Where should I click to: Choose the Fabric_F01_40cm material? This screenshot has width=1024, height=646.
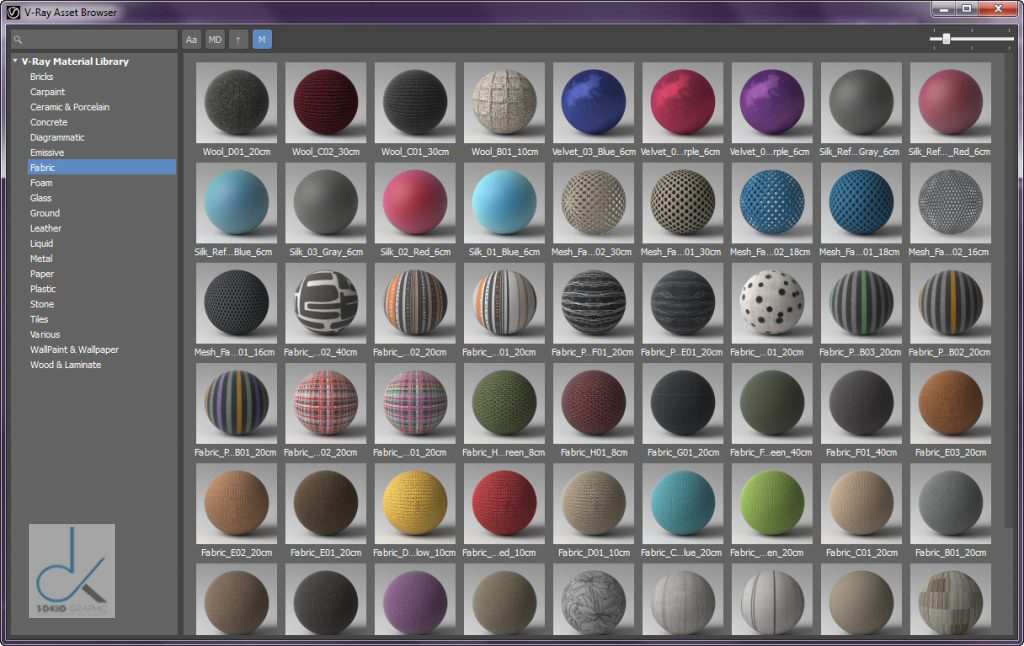861,404
